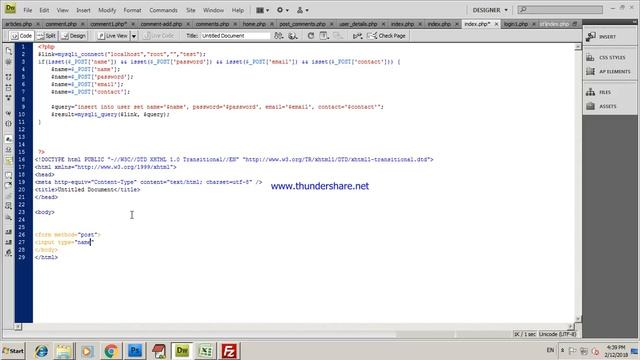The image size is (640, 360).
Task: Open the File menu
Action: point(28,10)
